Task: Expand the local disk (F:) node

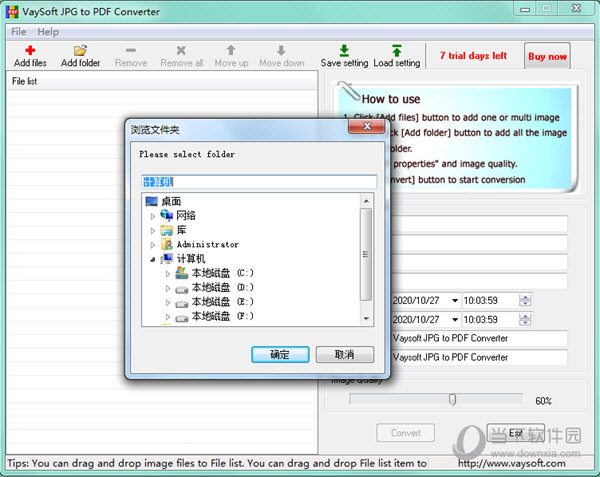Action: pos(168,317)
